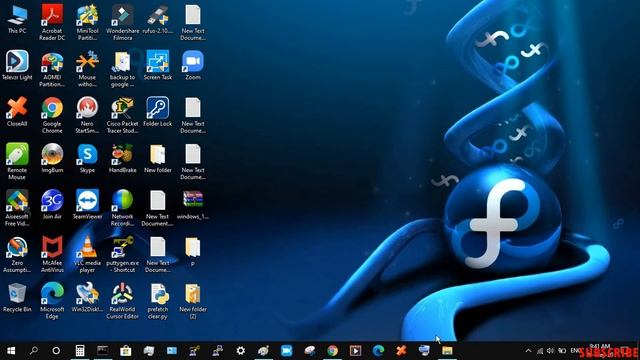Viewport: 640px width, 360px height.
Task: Open Google Chrome from the taskbar
Action: tap(333, 351)
